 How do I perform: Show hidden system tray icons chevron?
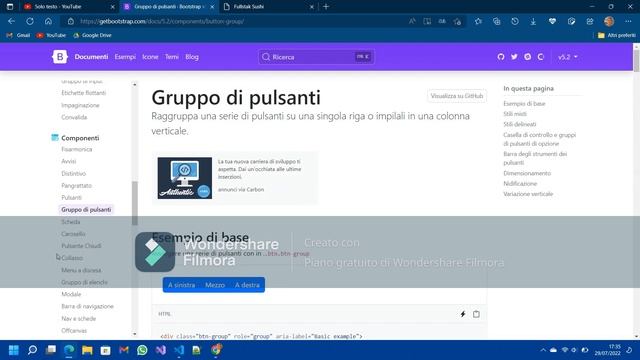[x=542, y=350]
